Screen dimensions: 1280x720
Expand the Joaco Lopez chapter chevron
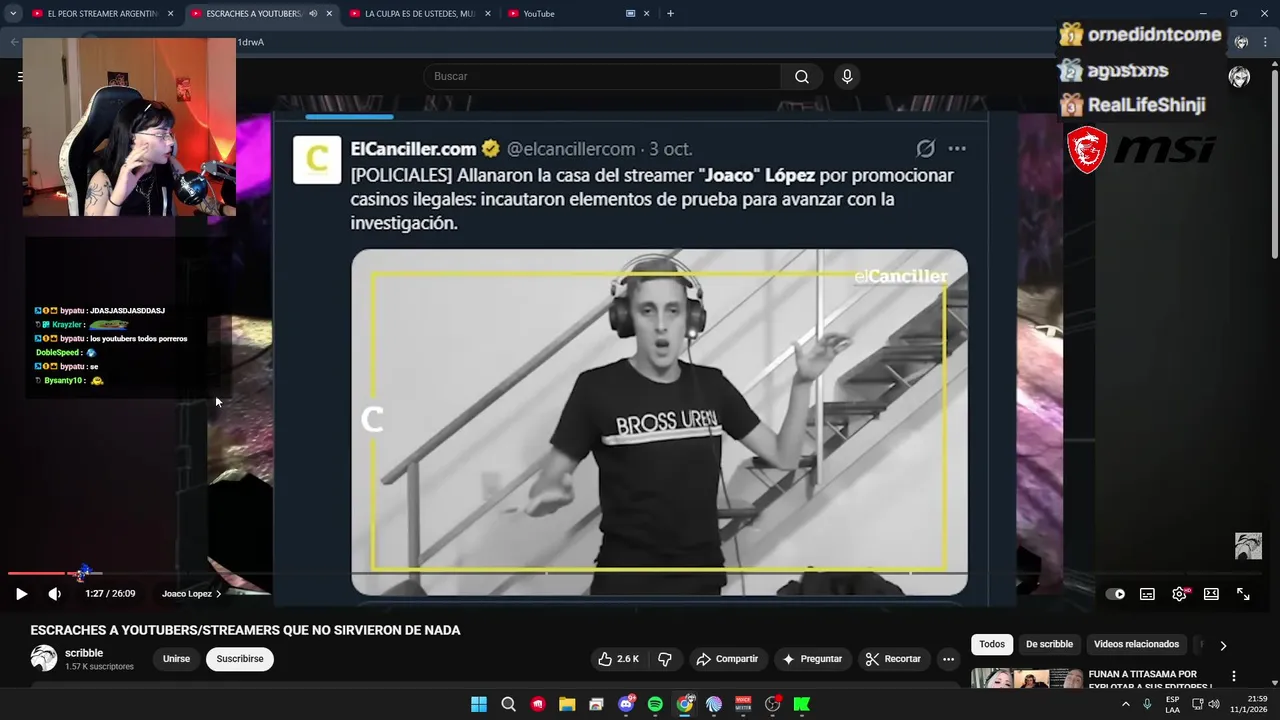(218, 594)
